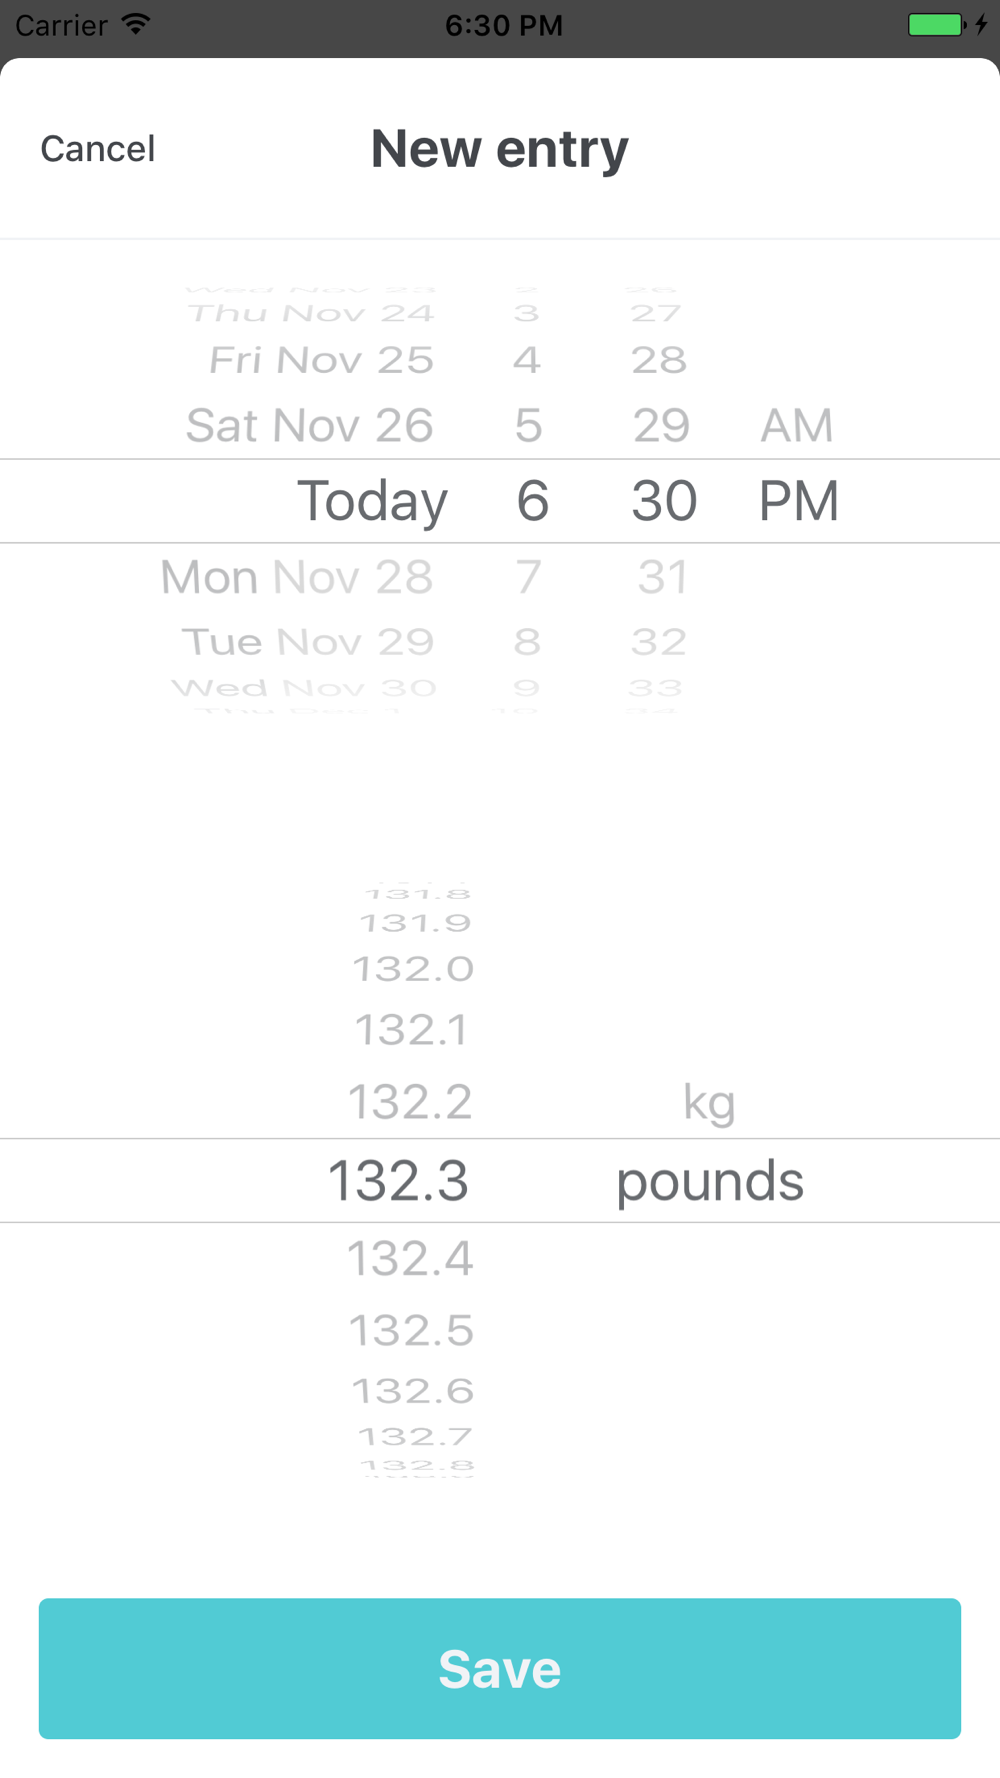This screenshot has height=1778, width=1000.
Task: Select hour 5 in time picker
Action: [x=528, y=426]
